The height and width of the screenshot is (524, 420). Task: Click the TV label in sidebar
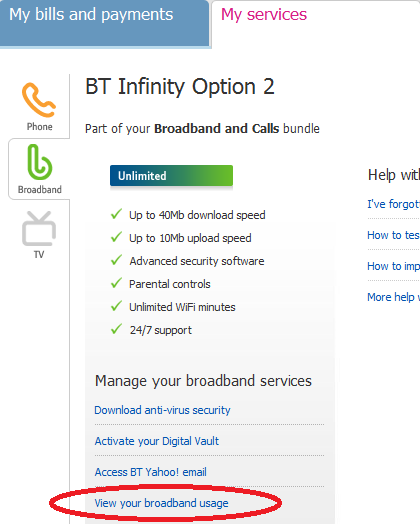coord(39,254)
